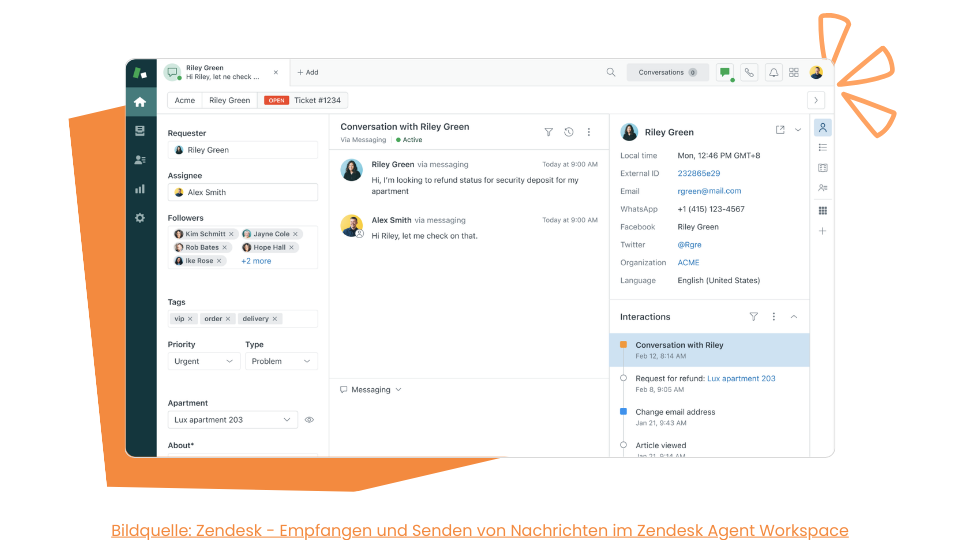
Task: Add a new tab with + Add
Action: 307,72
